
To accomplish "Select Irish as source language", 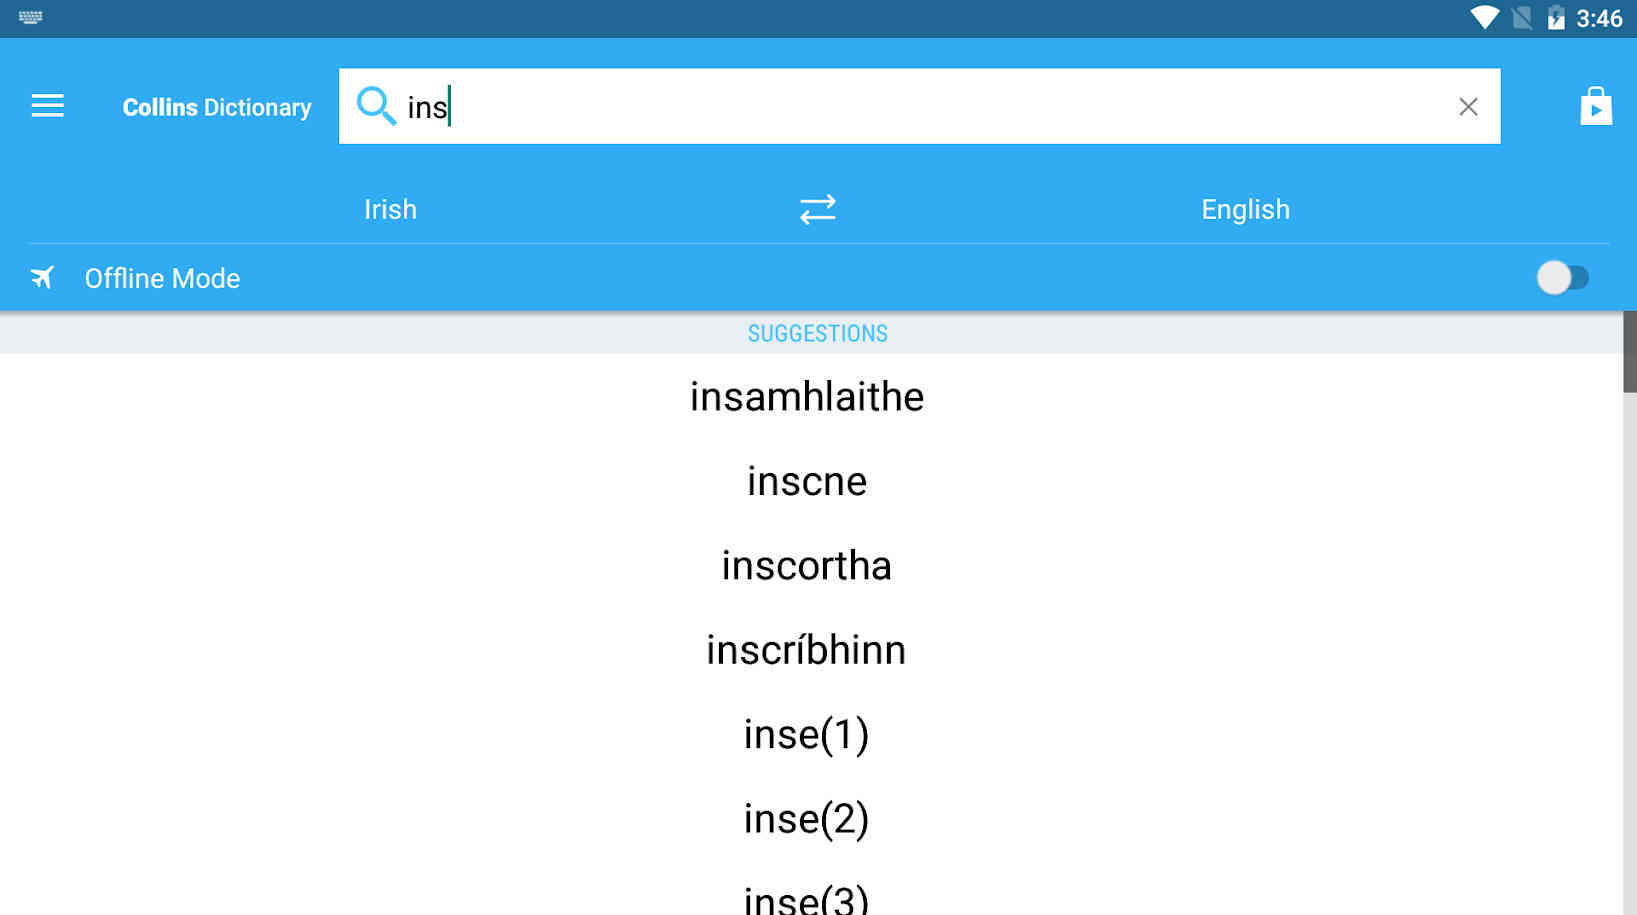I will 390,209.
